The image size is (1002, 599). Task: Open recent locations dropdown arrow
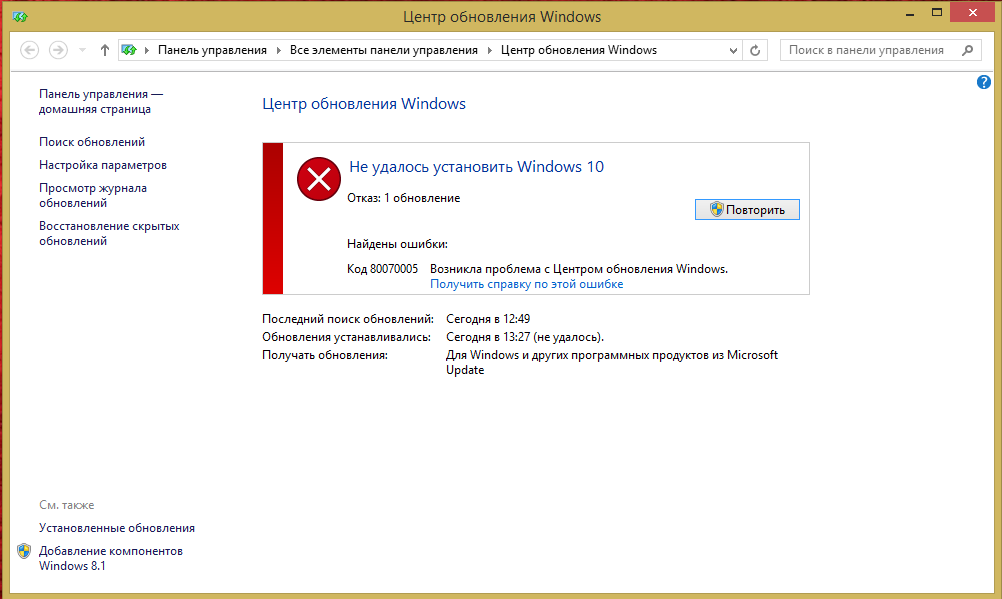pos(82,50)
